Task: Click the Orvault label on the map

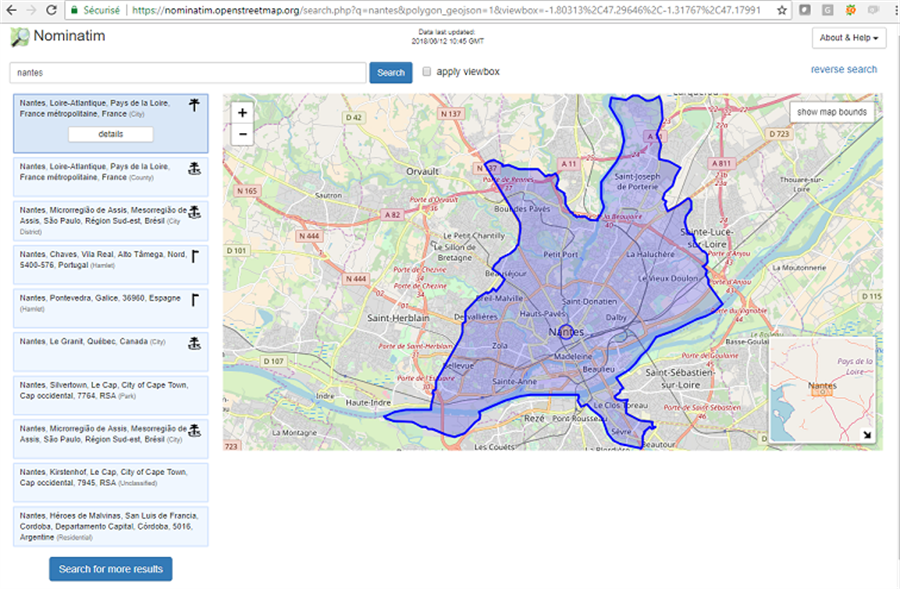Action: [422, 172]
